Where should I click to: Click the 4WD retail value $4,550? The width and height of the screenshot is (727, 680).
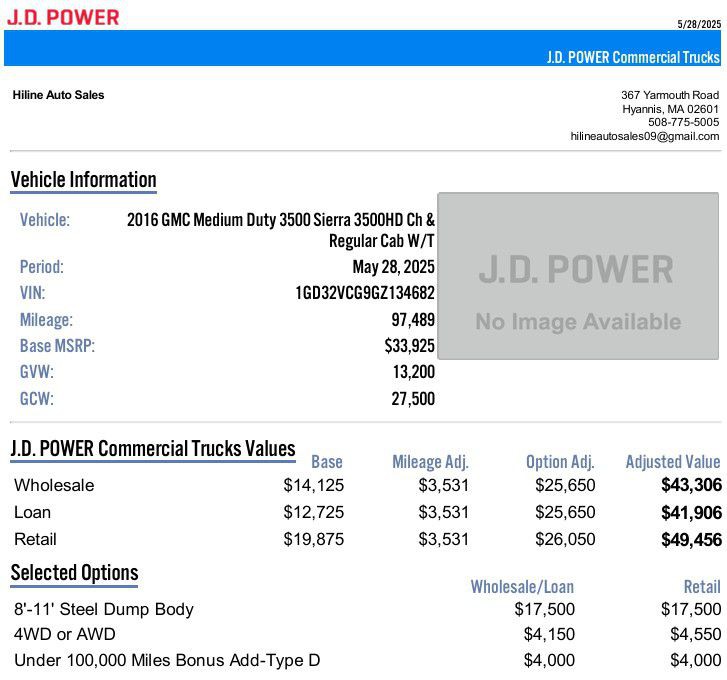point(696,635)
